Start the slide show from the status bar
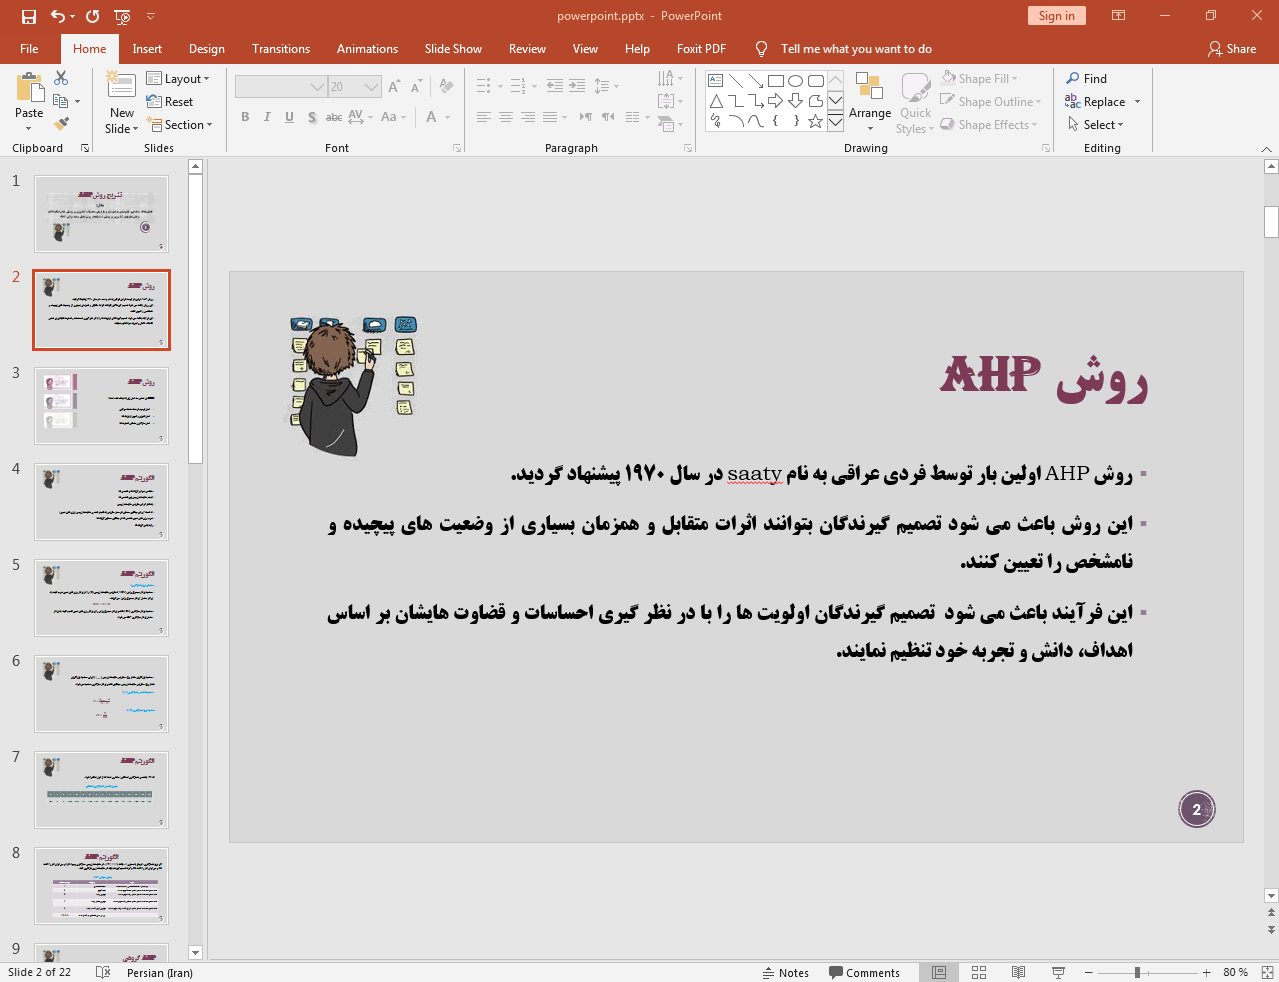1279x982 pixels. pyautogui.click(x=1058, y=972)
